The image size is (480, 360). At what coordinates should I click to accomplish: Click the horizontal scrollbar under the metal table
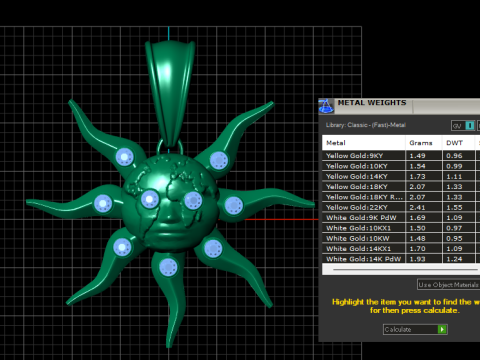(x=405, y=269)
